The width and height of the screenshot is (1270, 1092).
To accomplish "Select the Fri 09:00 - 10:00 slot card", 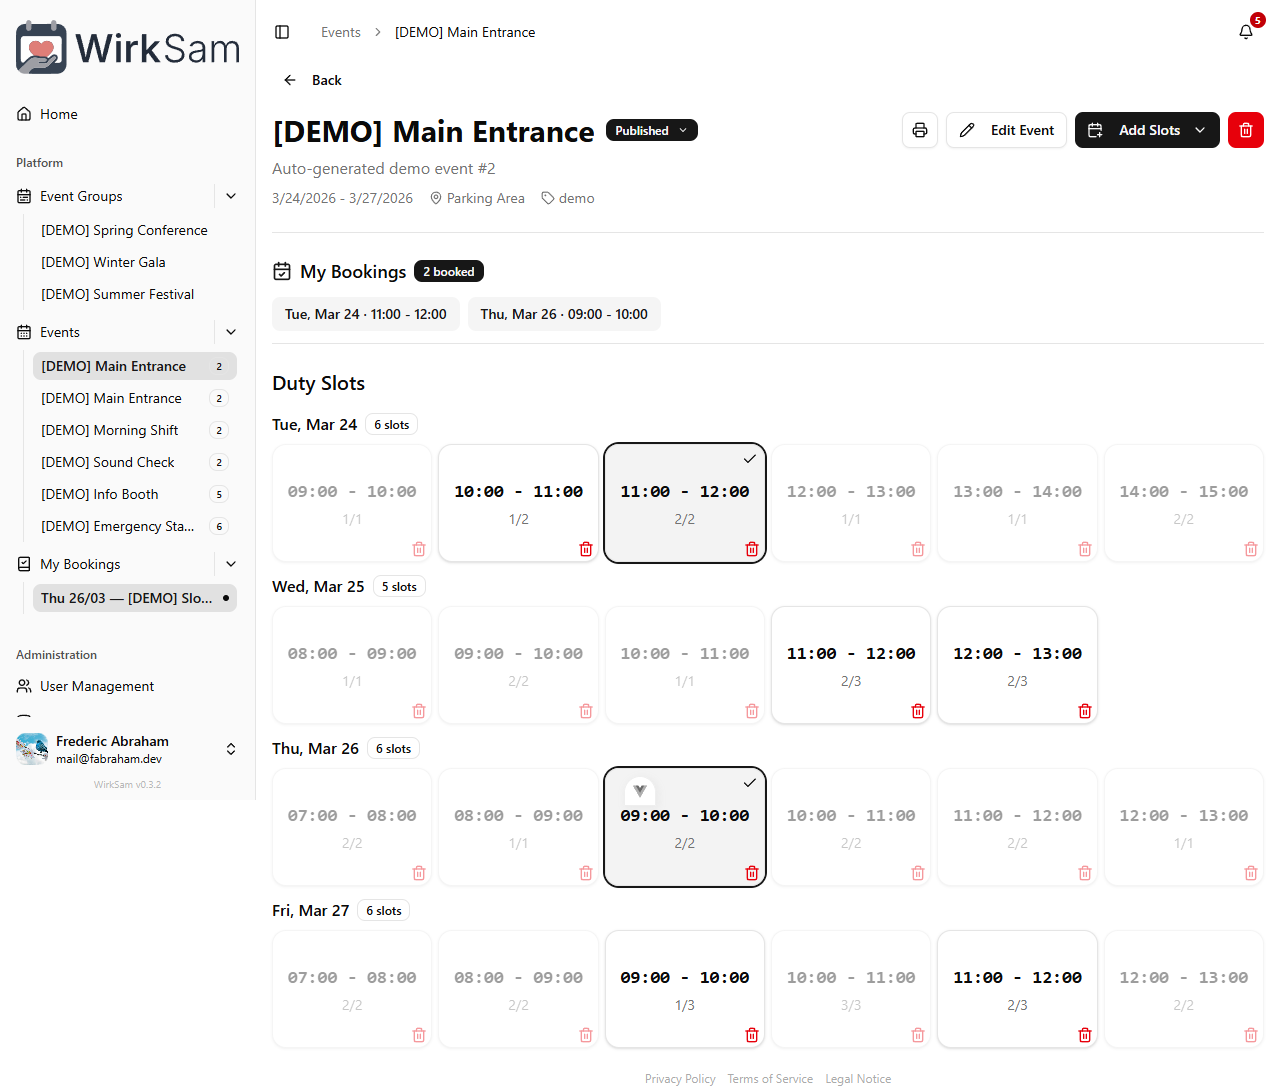I will point(685,989).
